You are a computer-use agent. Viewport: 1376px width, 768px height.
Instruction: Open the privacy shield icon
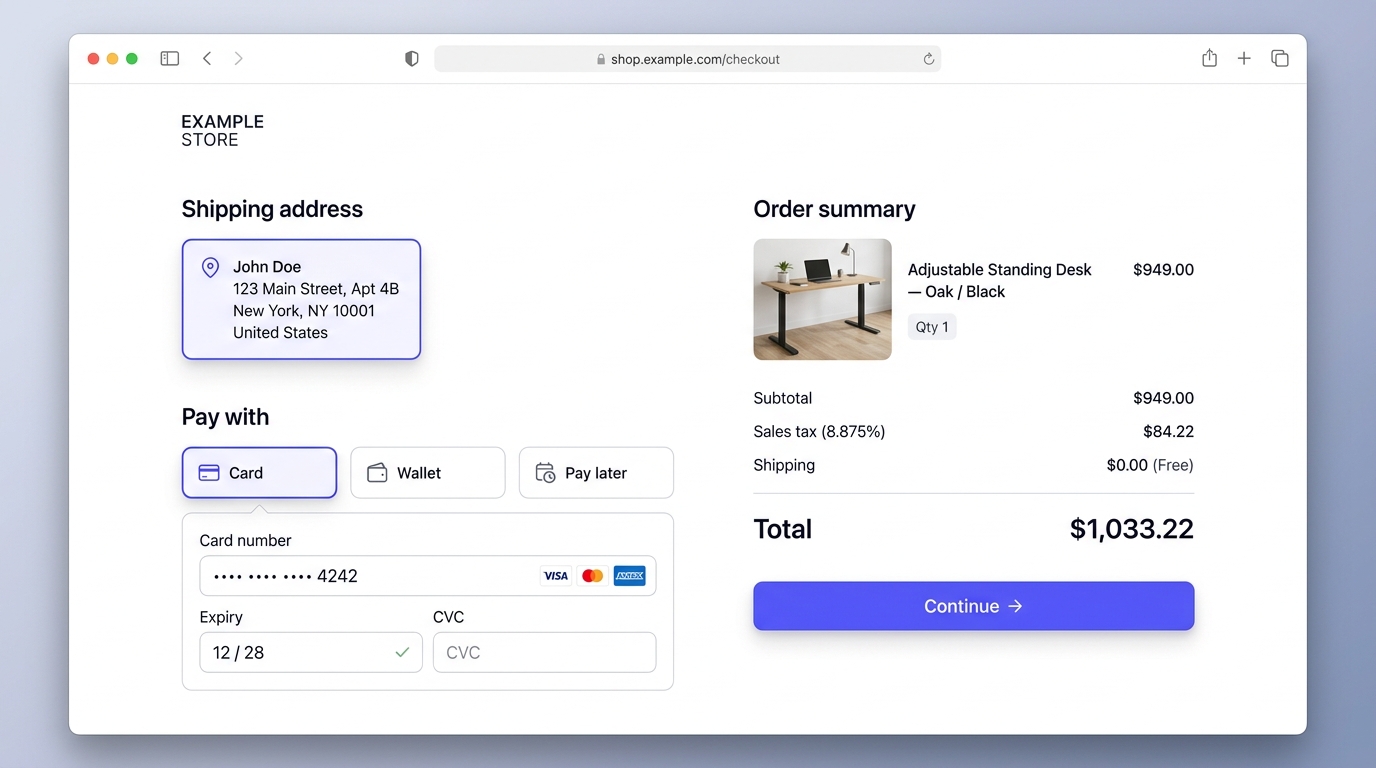(411, 59)
